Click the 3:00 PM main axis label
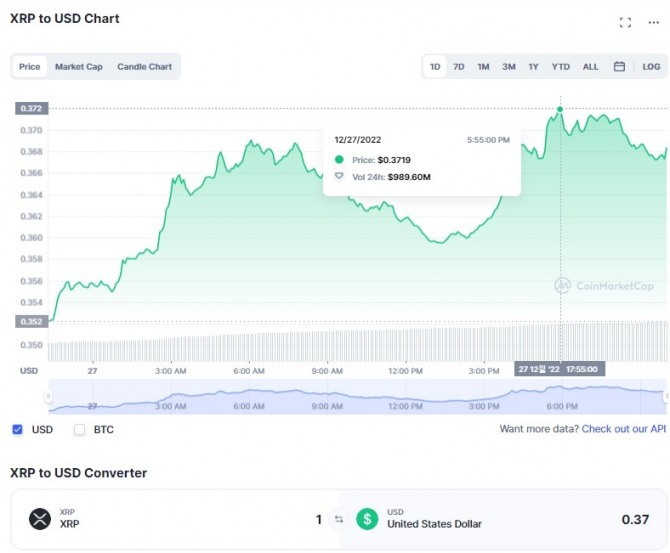670x553 pixels. click(484, 371)
